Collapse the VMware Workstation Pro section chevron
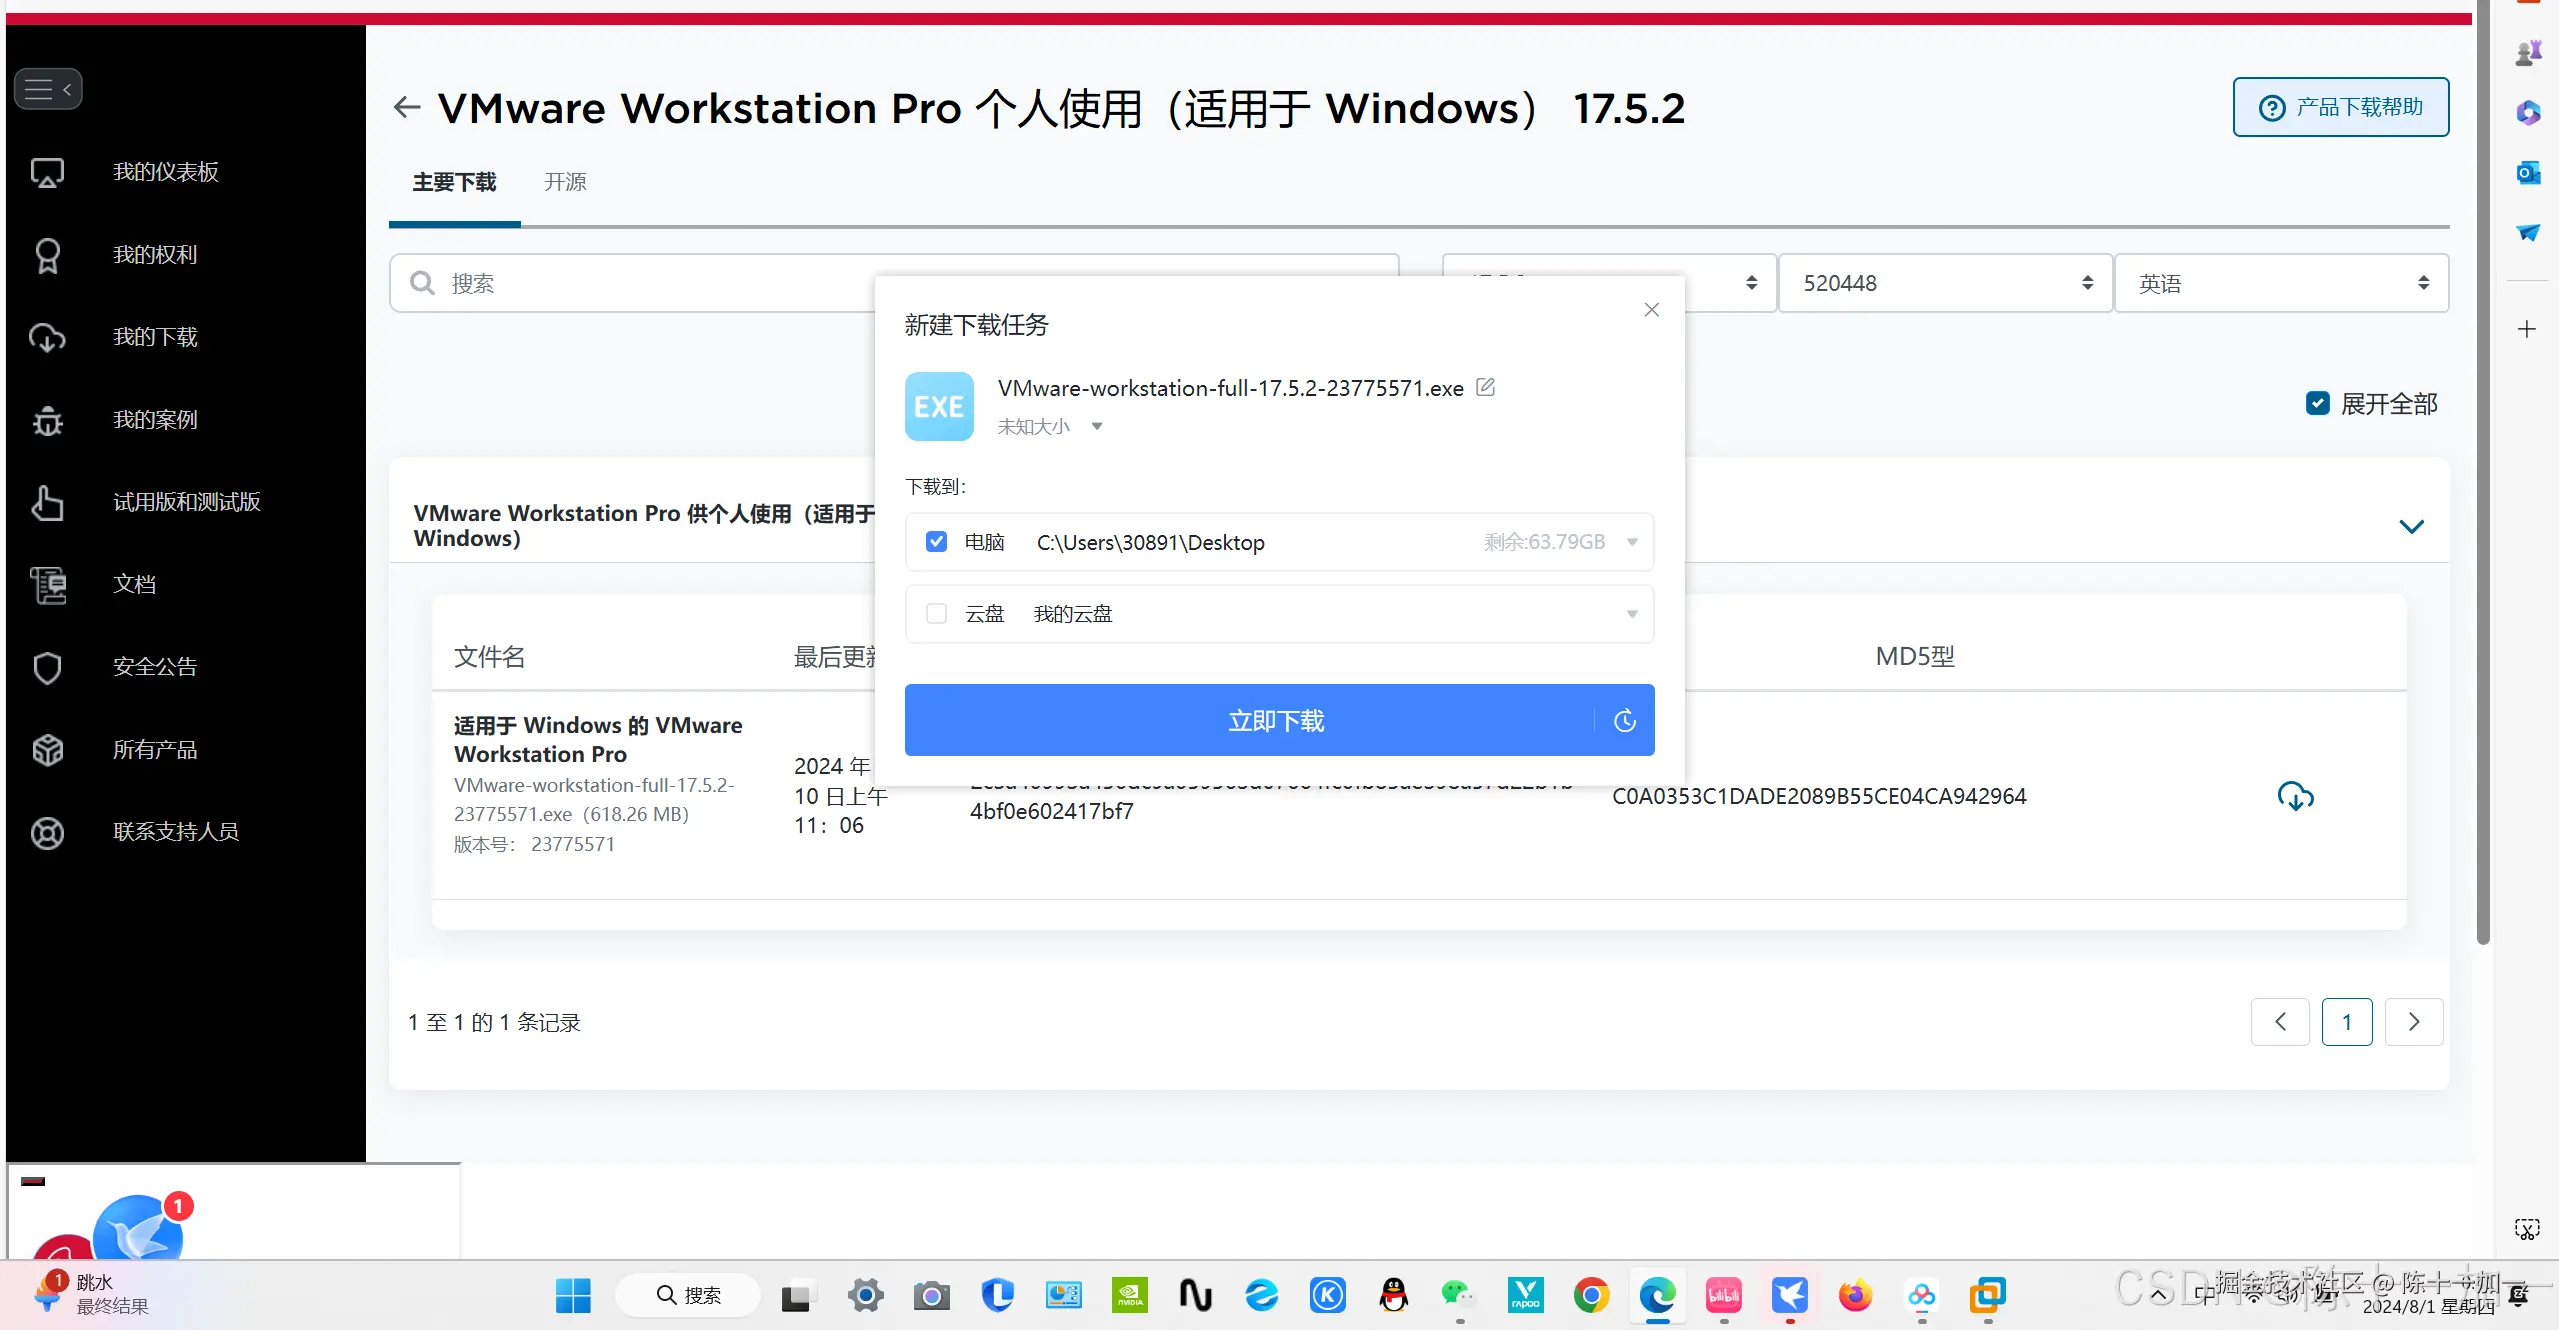 pos(2411,526)
